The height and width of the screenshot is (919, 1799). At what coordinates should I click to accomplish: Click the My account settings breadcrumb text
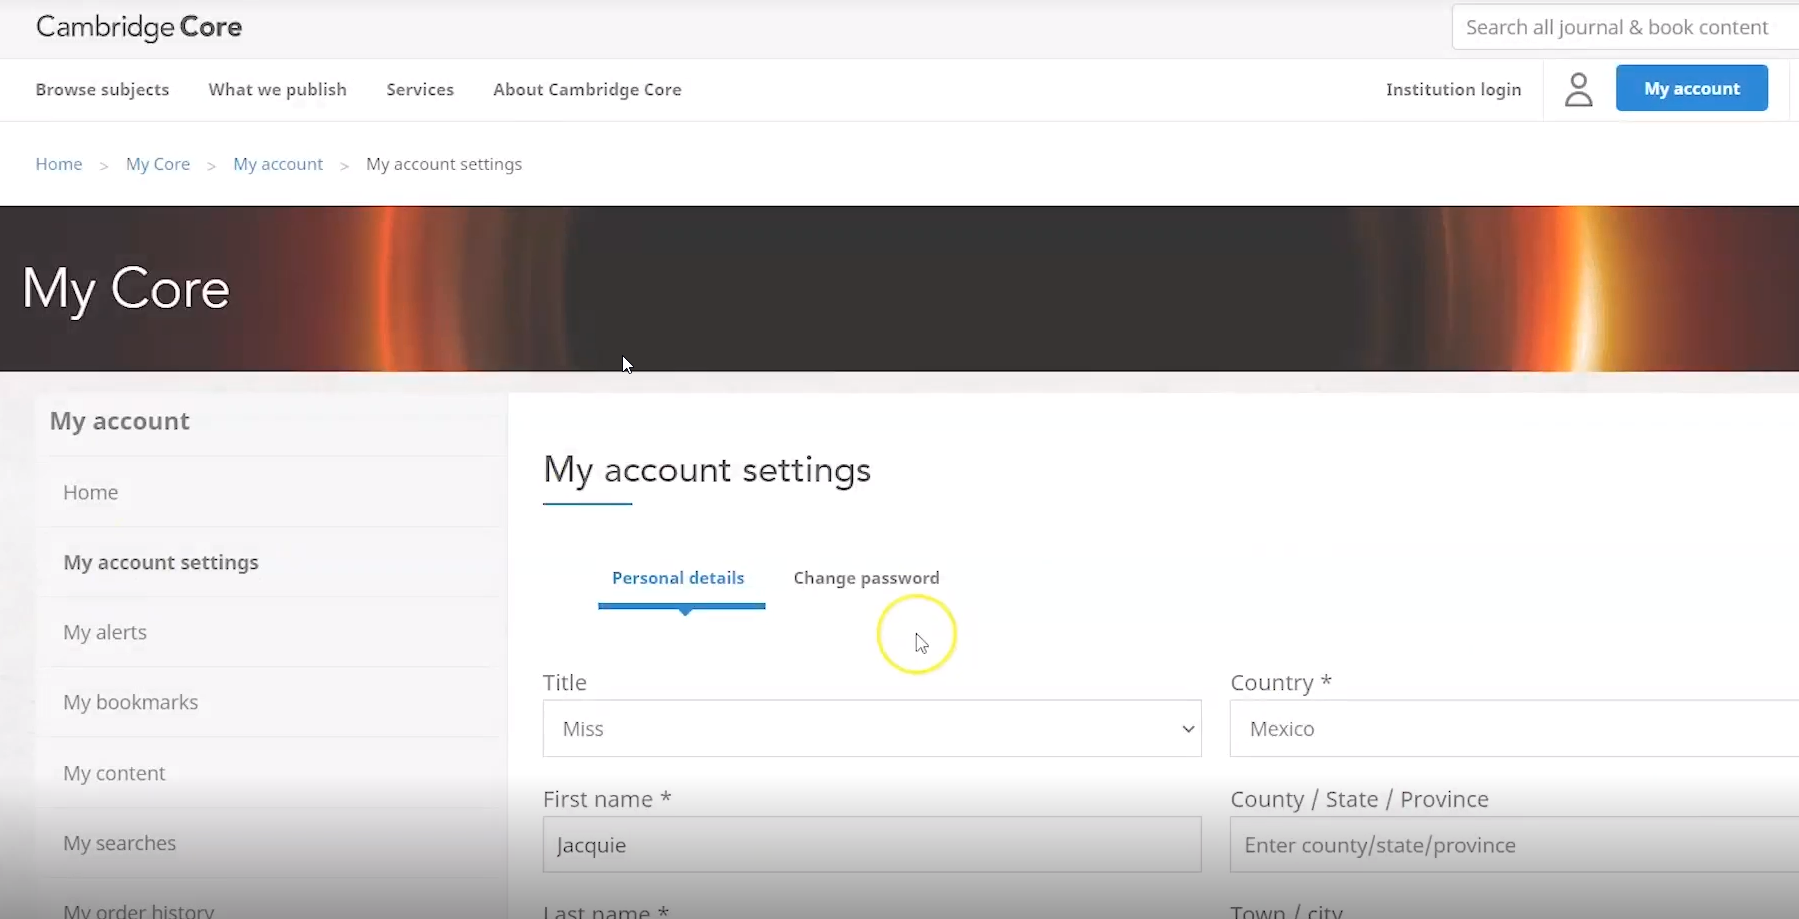444,164
